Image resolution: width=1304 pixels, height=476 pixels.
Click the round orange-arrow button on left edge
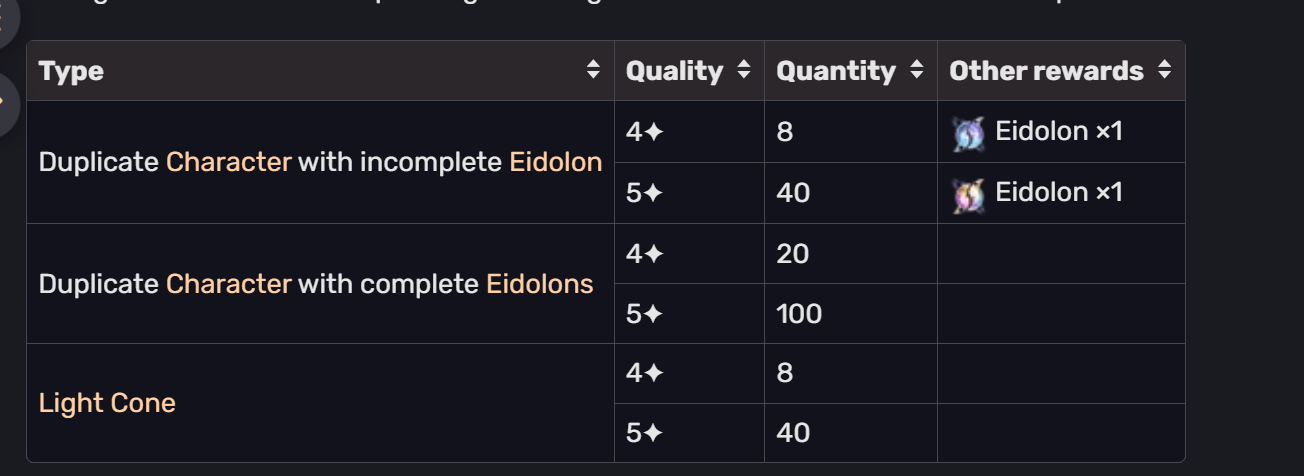[8, 103]
